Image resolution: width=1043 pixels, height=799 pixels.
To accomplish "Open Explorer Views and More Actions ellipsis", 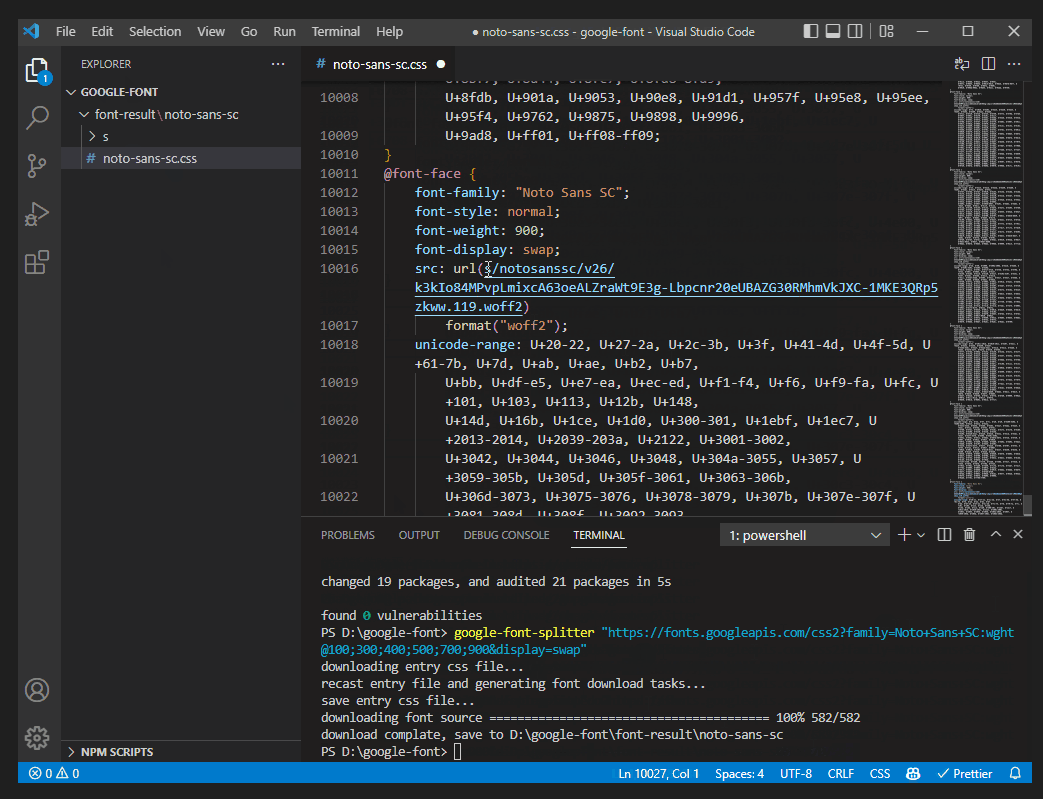I will 278,64.
